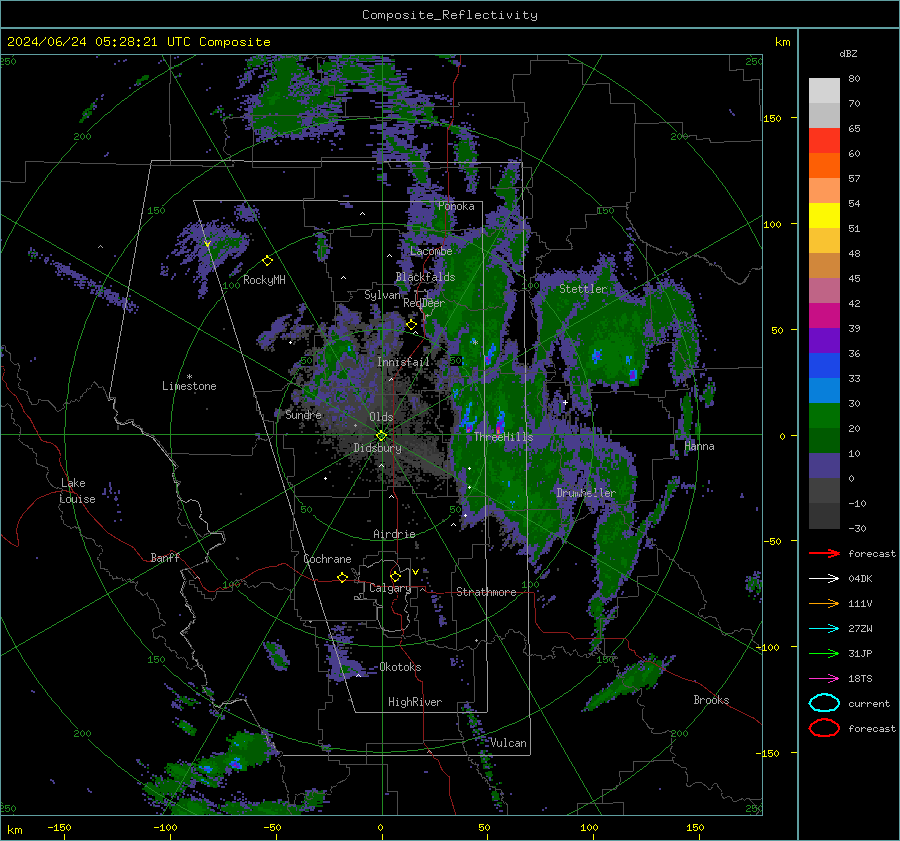This screenshot has width=900, height=841.
Task: Click the Sylvan label on map
Action: tap(382, 295)
